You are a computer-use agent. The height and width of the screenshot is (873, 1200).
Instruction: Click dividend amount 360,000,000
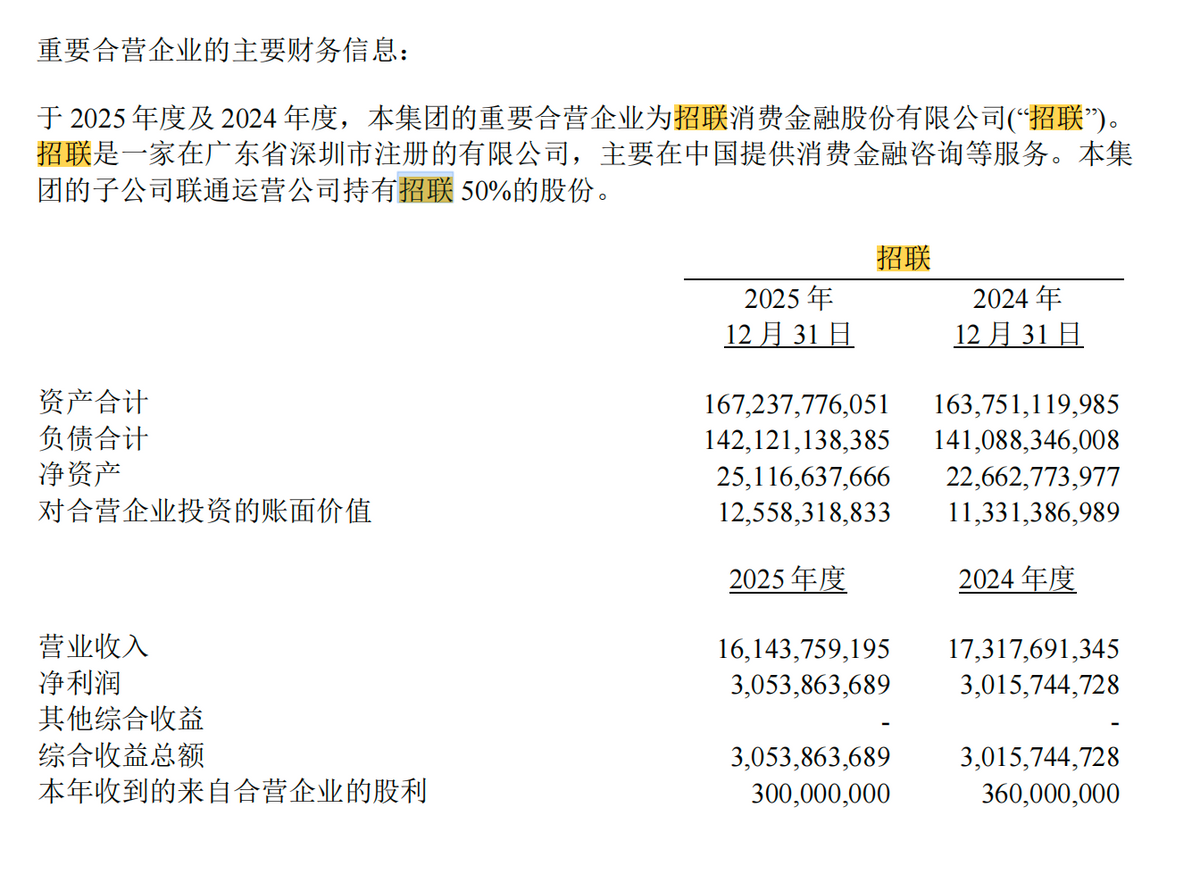point(1050,794)
